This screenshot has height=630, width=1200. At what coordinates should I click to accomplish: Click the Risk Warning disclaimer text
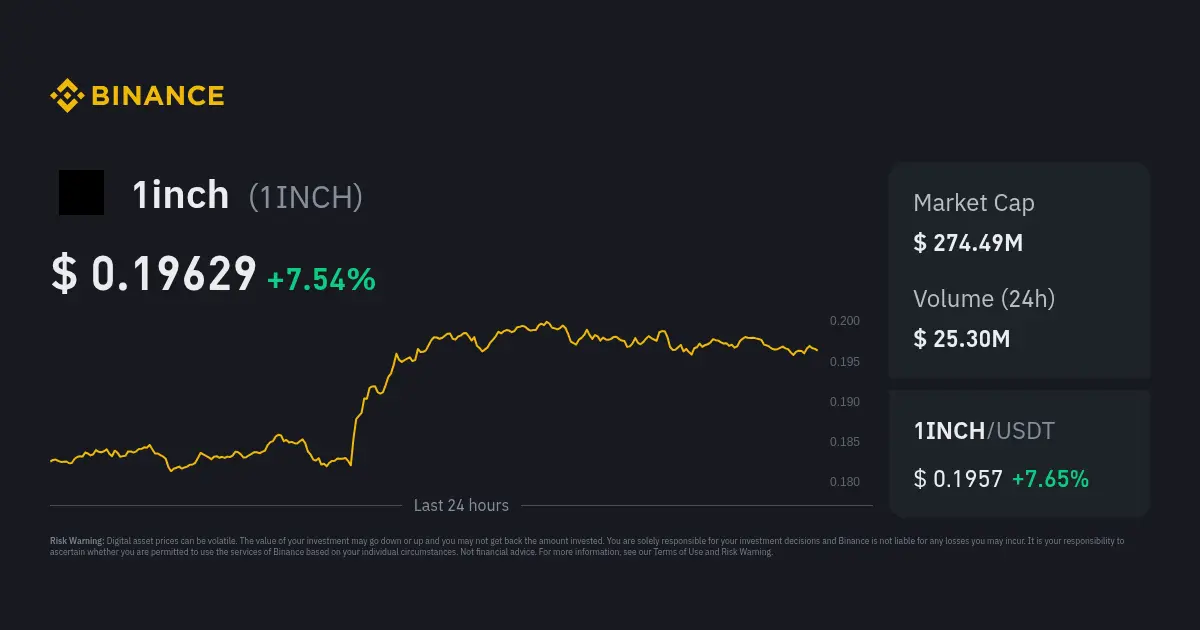586,546
